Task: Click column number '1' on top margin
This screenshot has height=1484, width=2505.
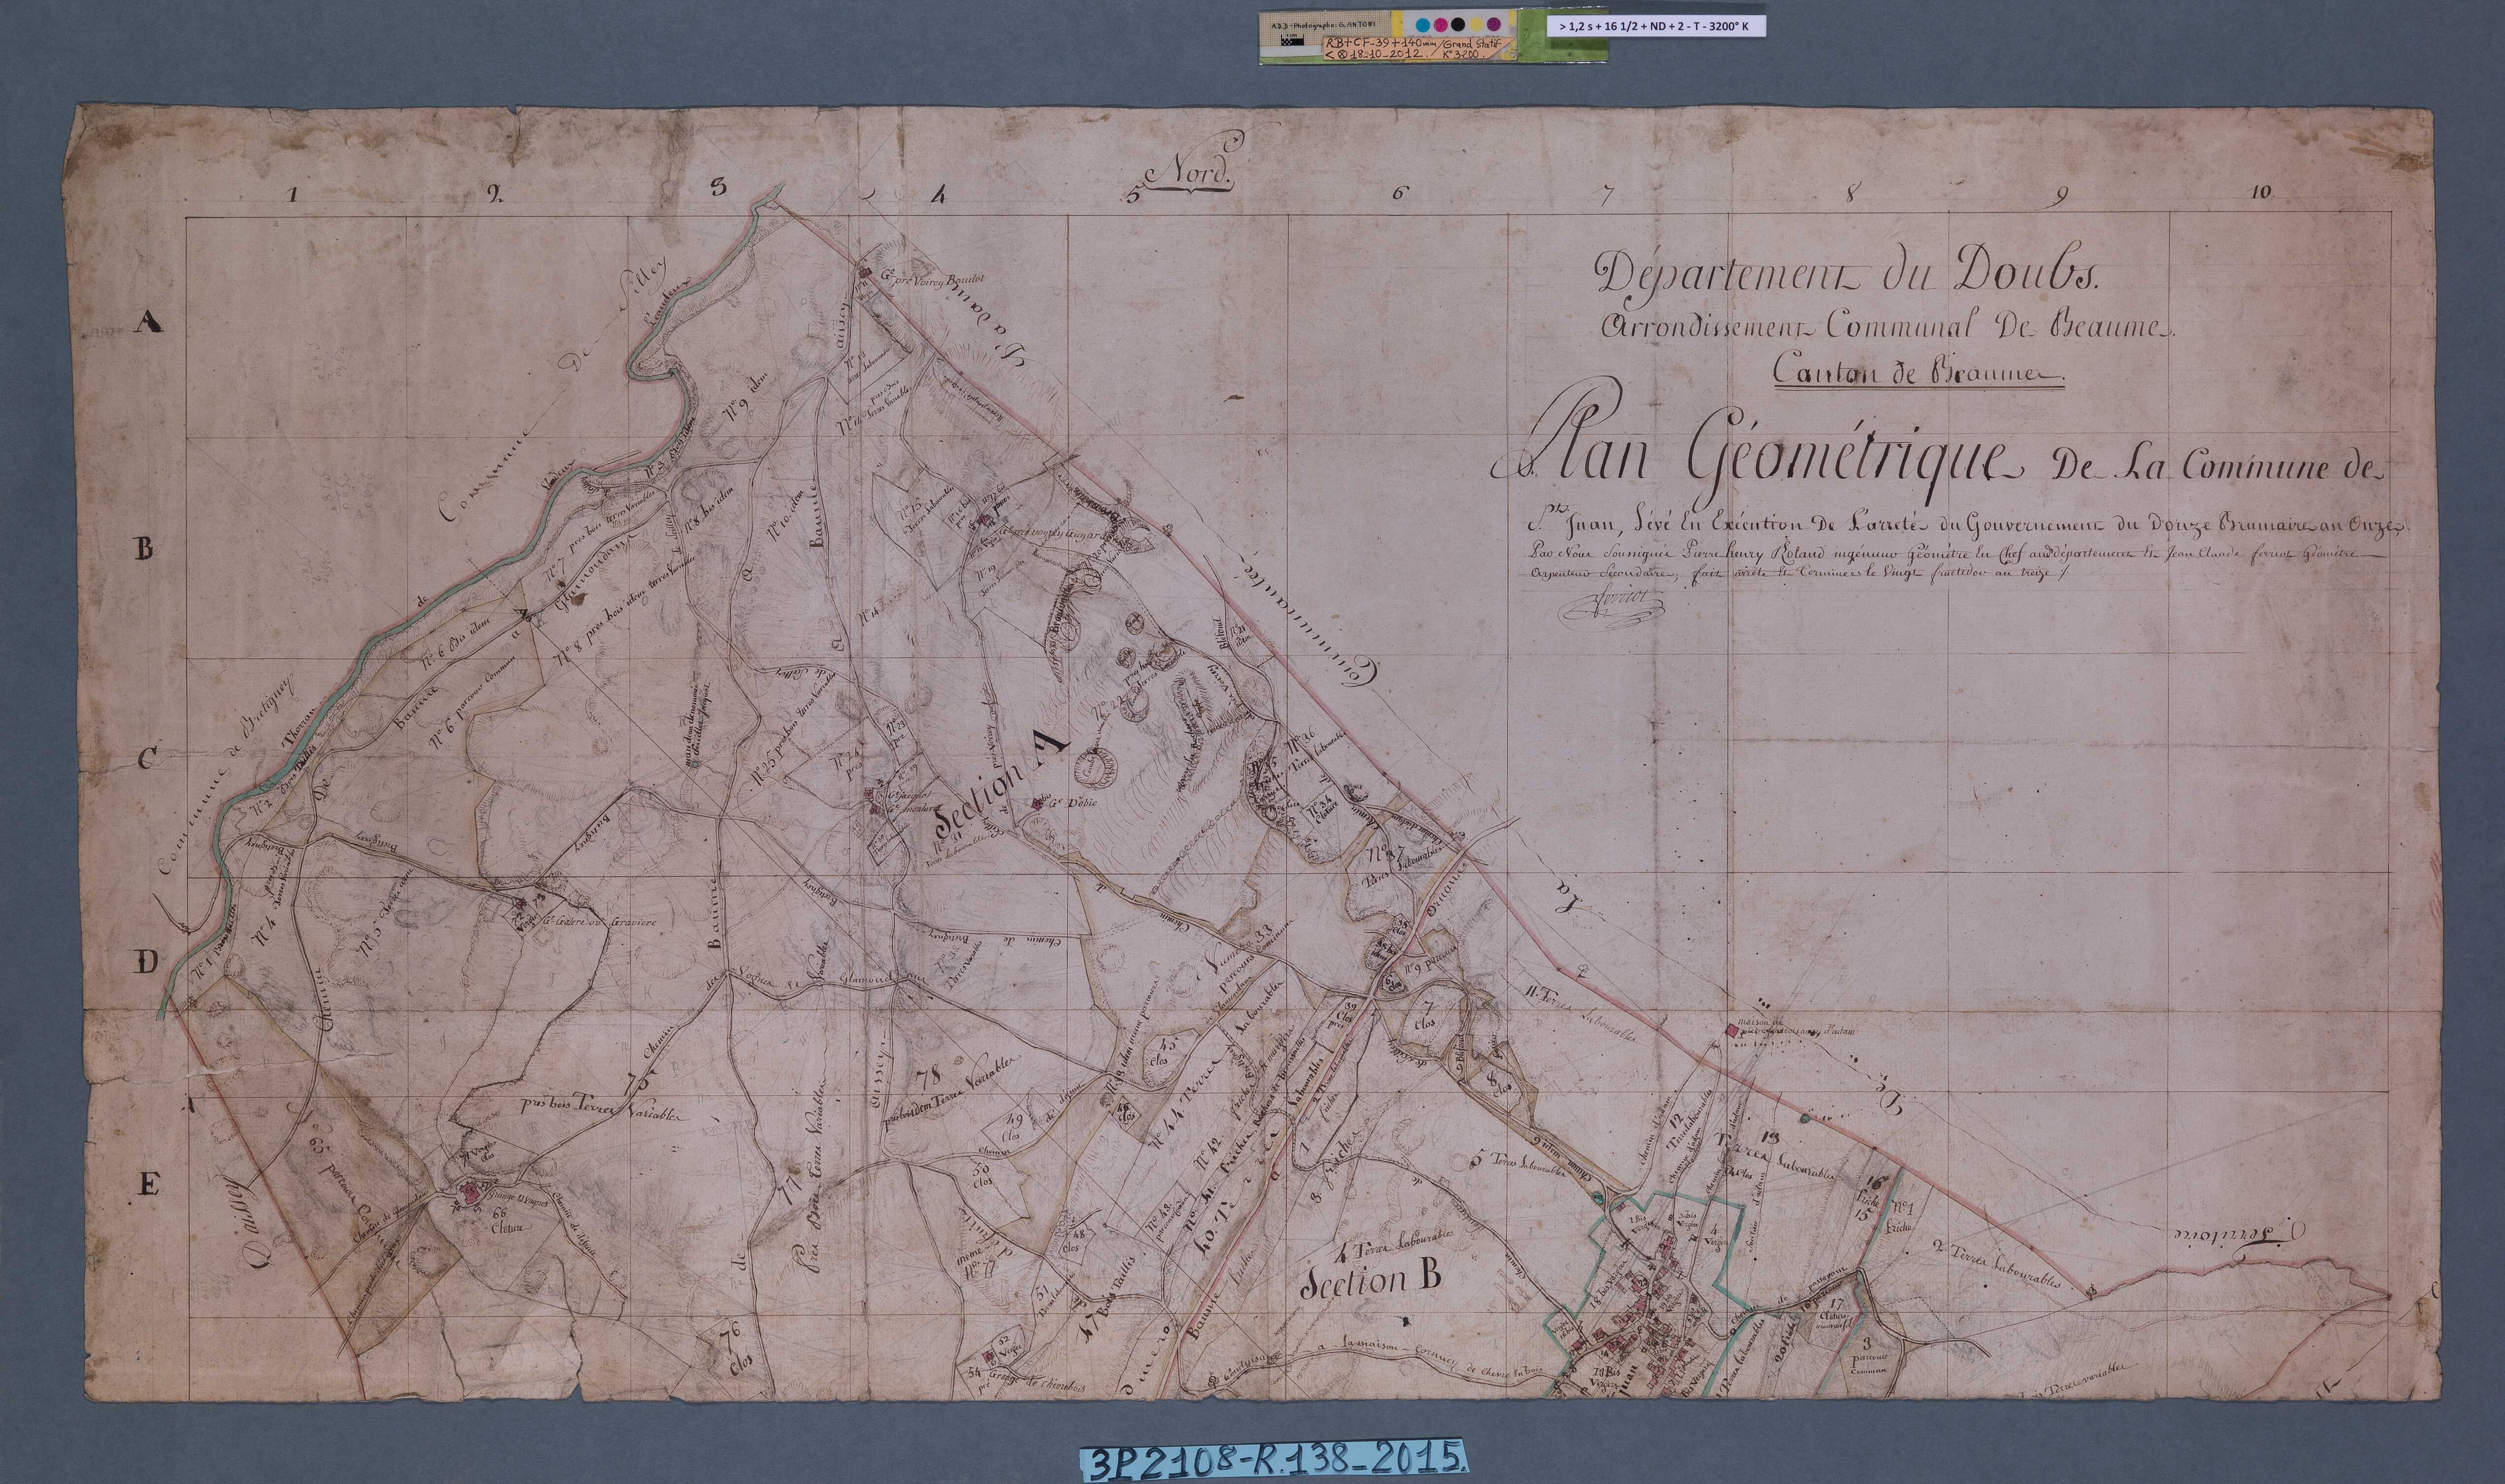Action: [292, 195]
